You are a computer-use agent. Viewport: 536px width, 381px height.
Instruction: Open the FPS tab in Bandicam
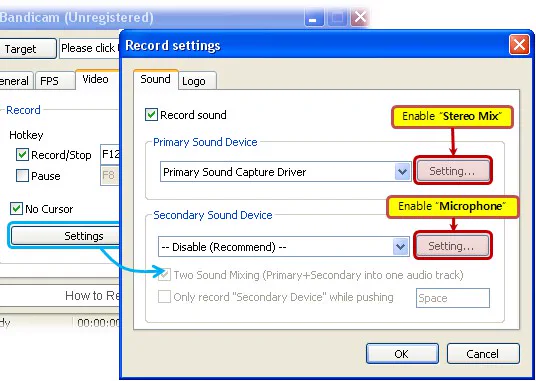[x=55, y=81]
